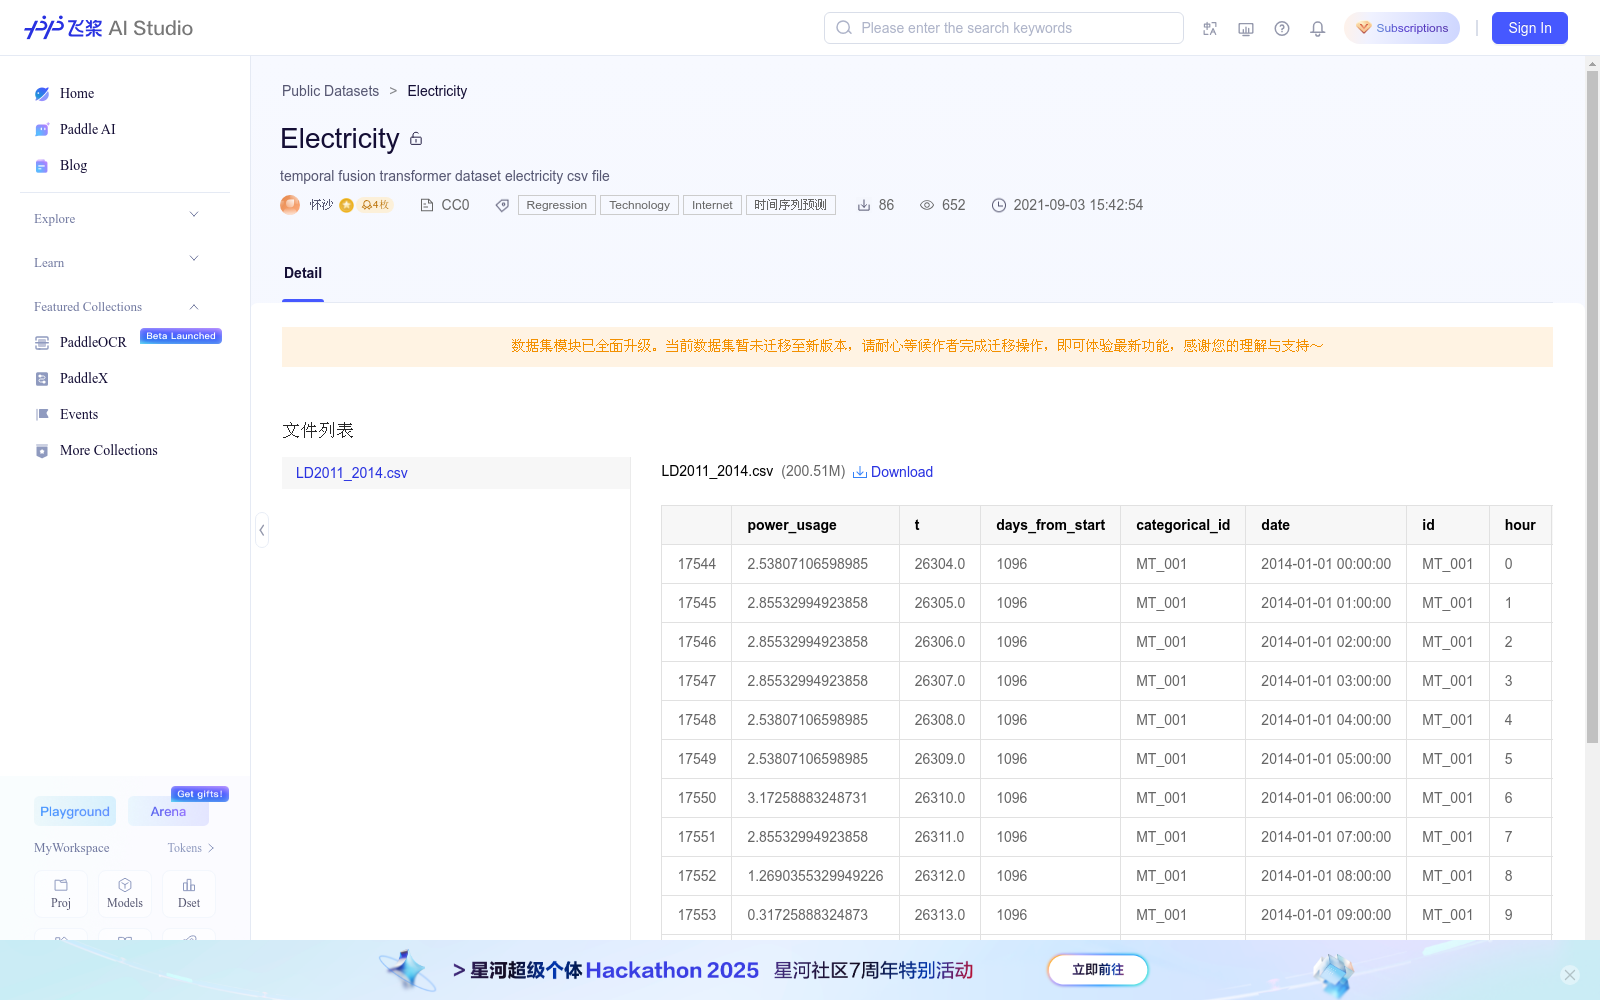Viewport: 1600px width, 1000px height.
Task: Click the tags label icon
Action: 502,205
